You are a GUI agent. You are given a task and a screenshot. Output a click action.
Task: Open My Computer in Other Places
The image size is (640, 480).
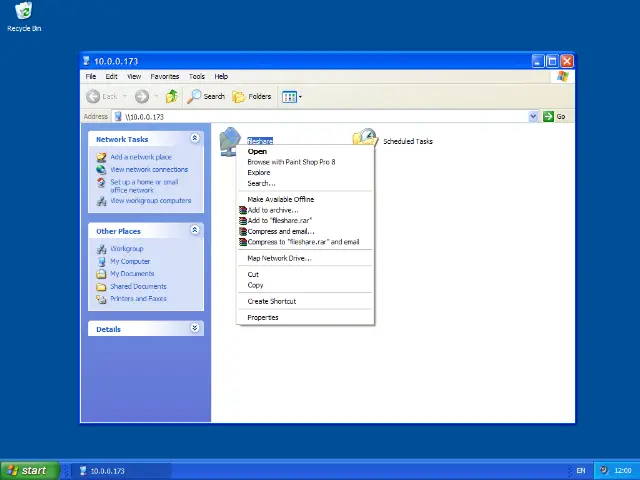[x=130, y=261]
